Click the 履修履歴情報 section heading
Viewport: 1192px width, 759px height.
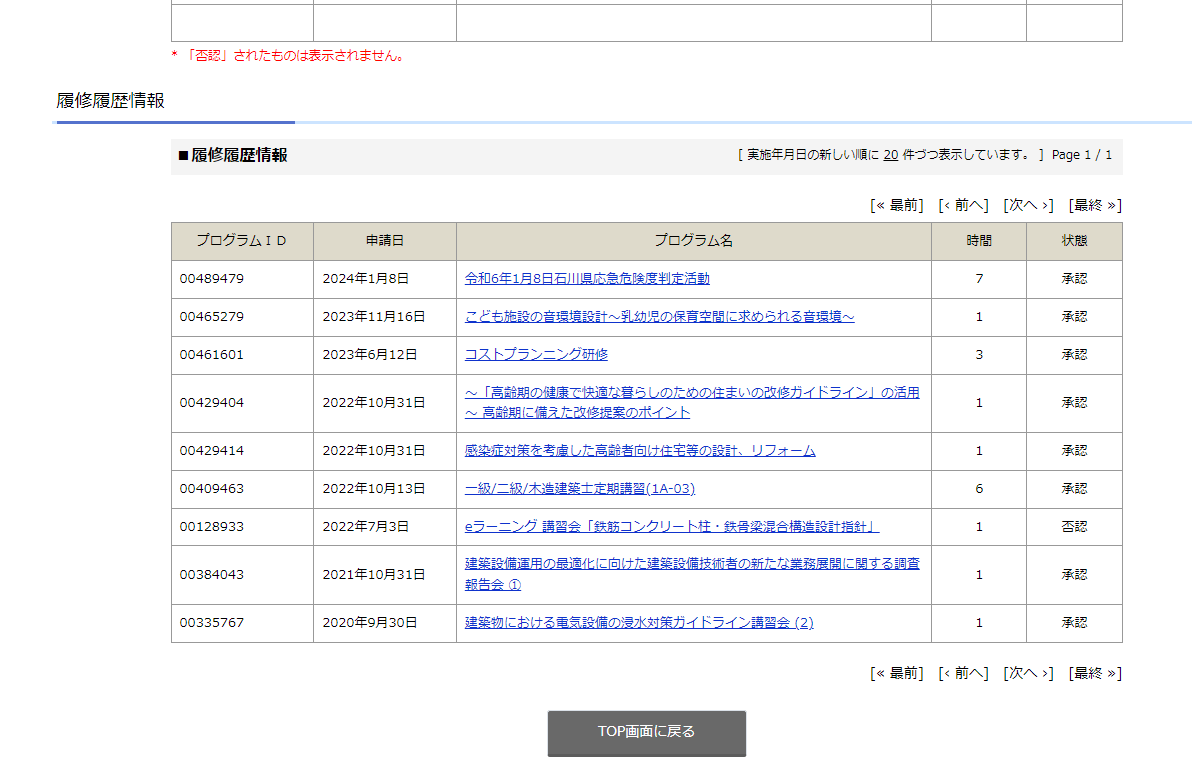(110, 100)
